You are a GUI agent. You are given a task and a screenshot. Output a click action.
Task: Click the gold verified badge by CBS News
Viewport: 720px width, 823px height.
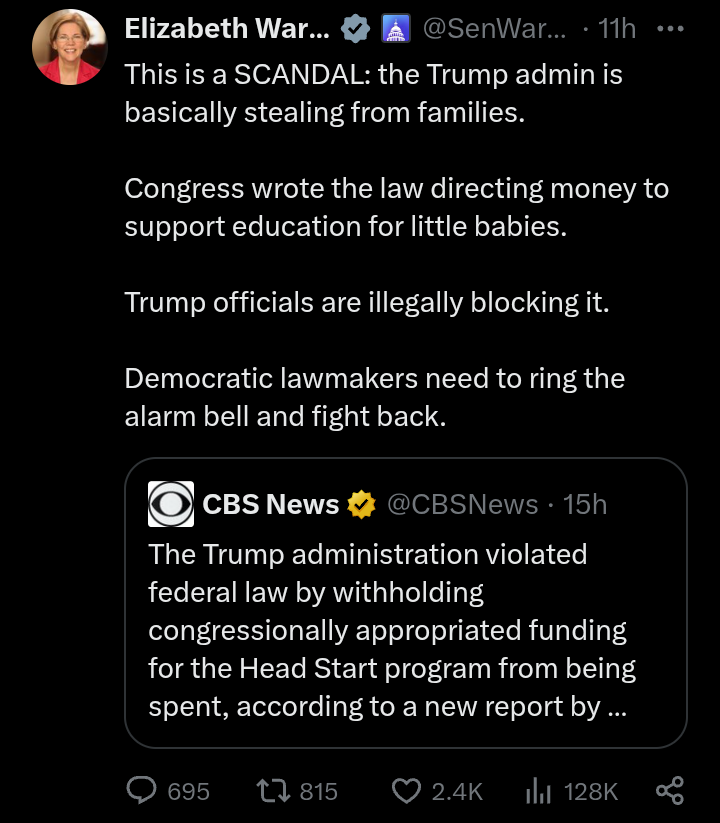(360, 504)
